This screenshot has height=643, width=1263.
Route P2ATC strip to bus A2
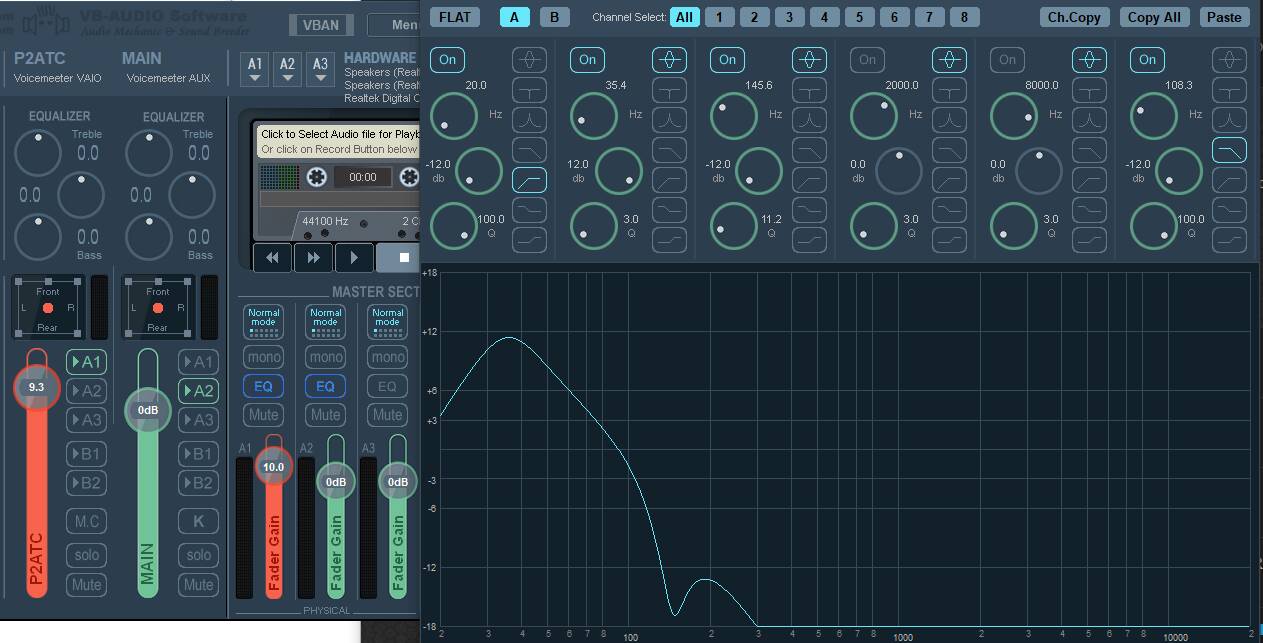[87, 391]
